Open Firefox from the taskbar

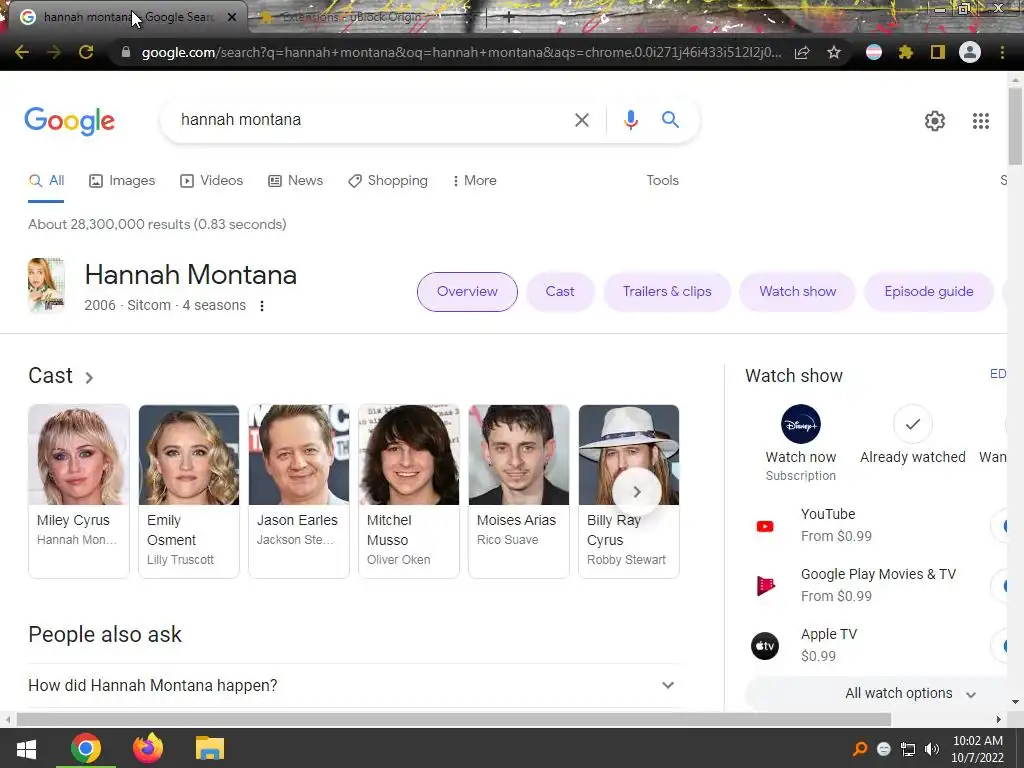(148, 748)
